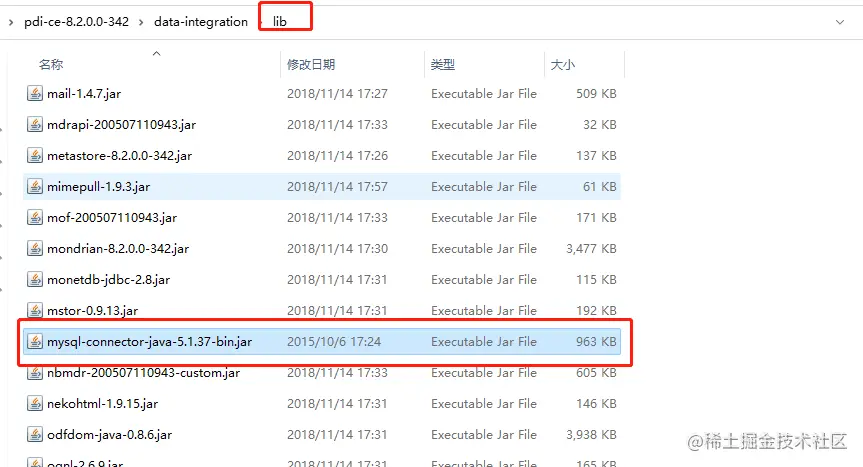Select the file name metastore-8.2.0.0-342.jar
The image size is (863, 467).
coord(119,156)
